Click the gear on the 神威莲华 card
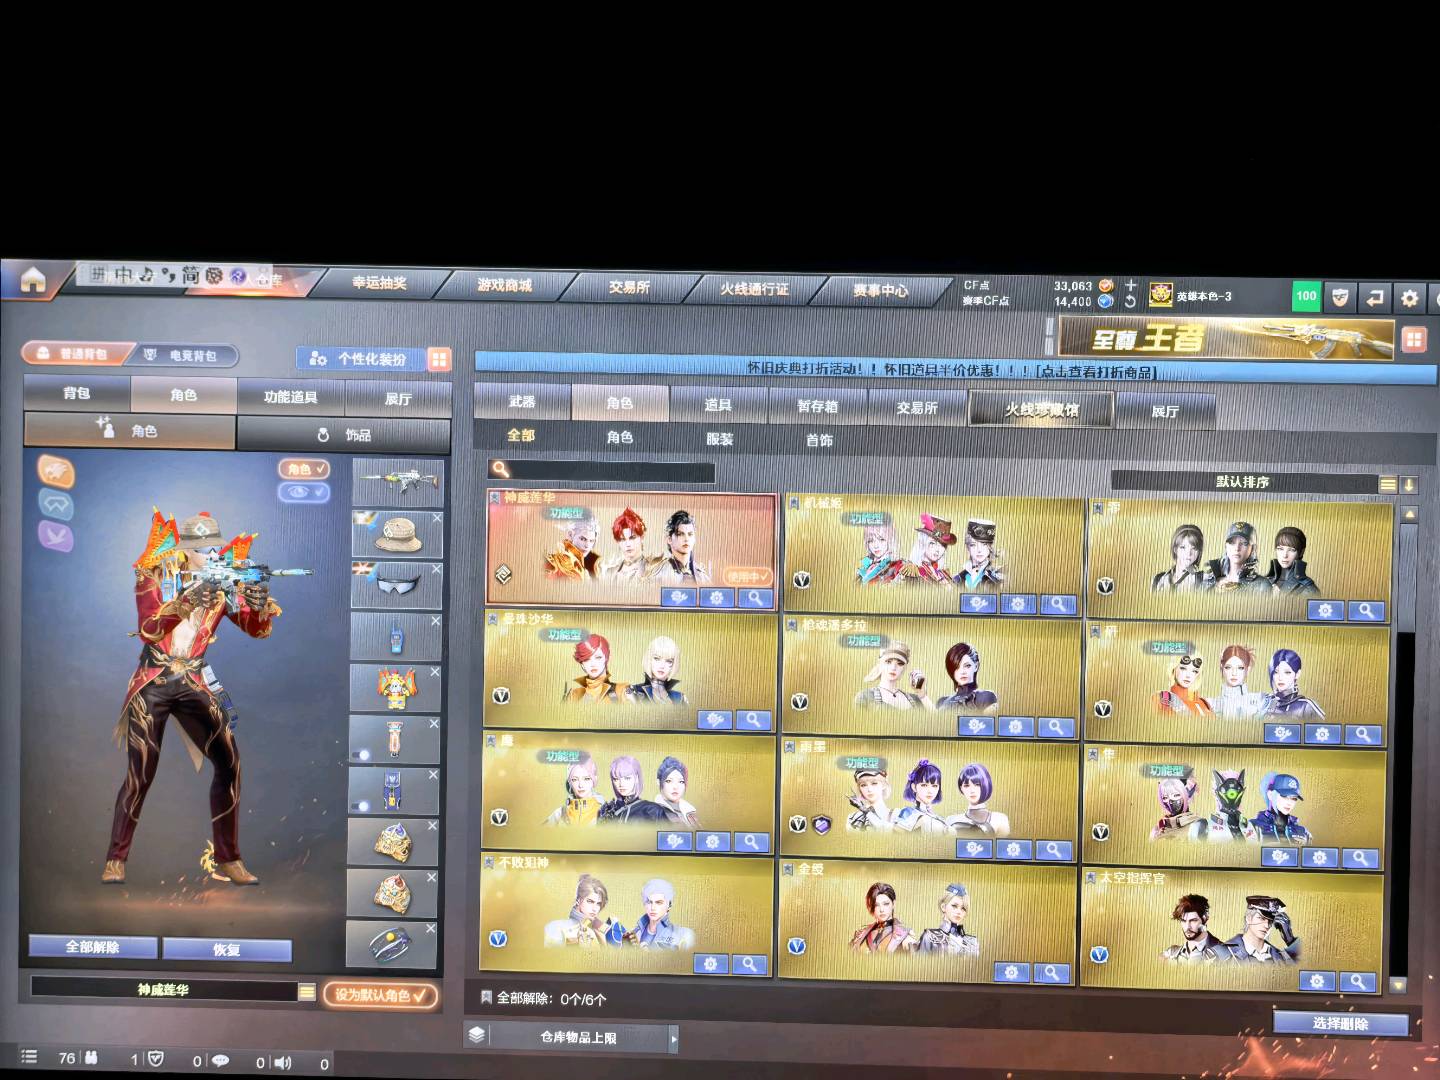This screenshot has height=1080, width=1440. (716, 598)
